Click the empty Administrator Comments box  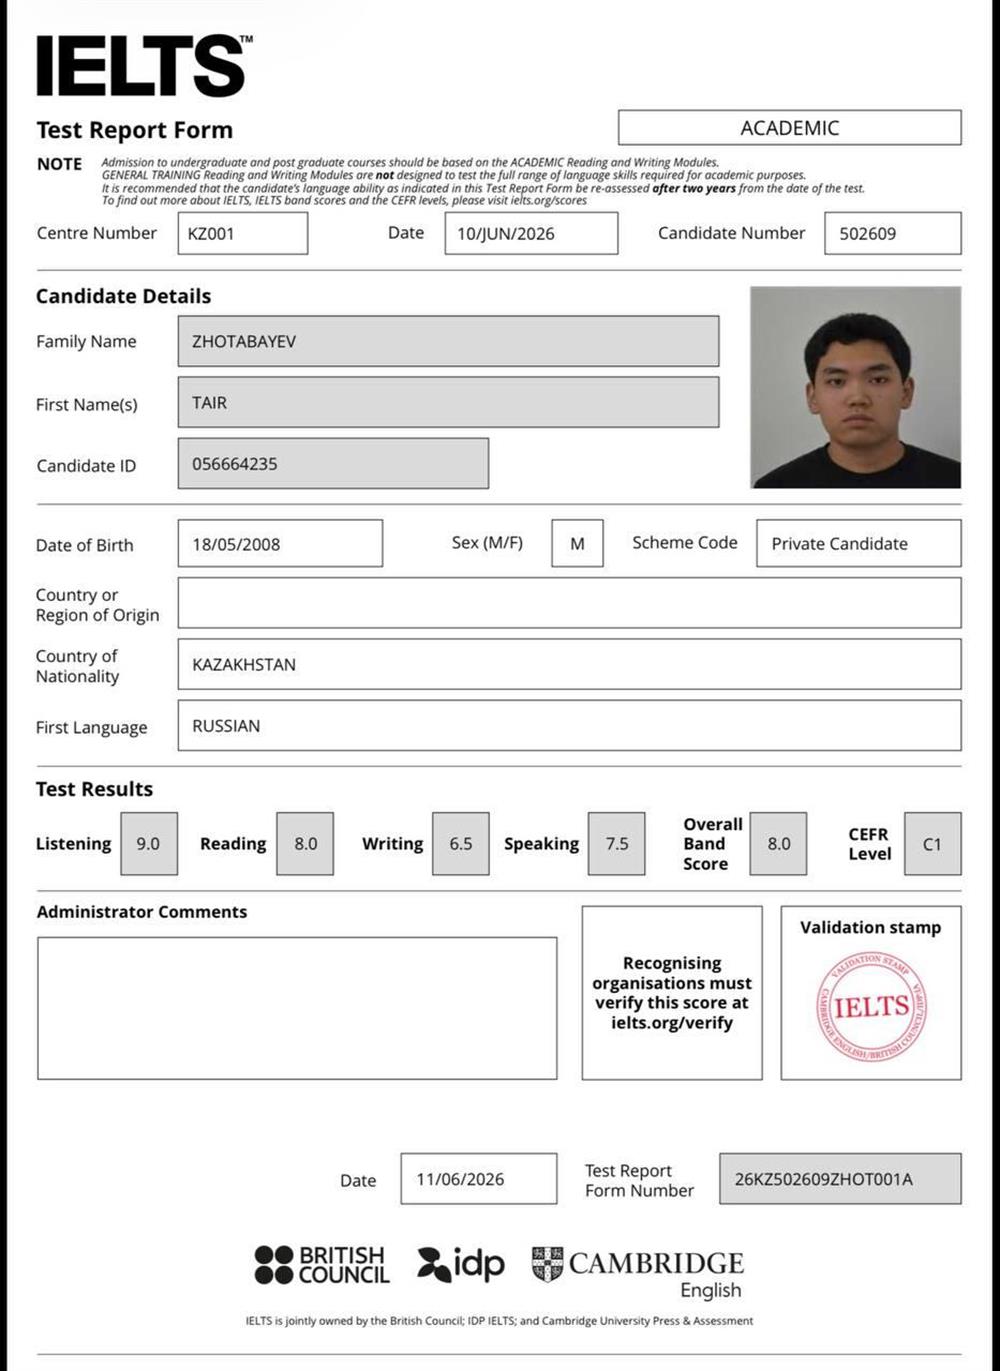297,1008
